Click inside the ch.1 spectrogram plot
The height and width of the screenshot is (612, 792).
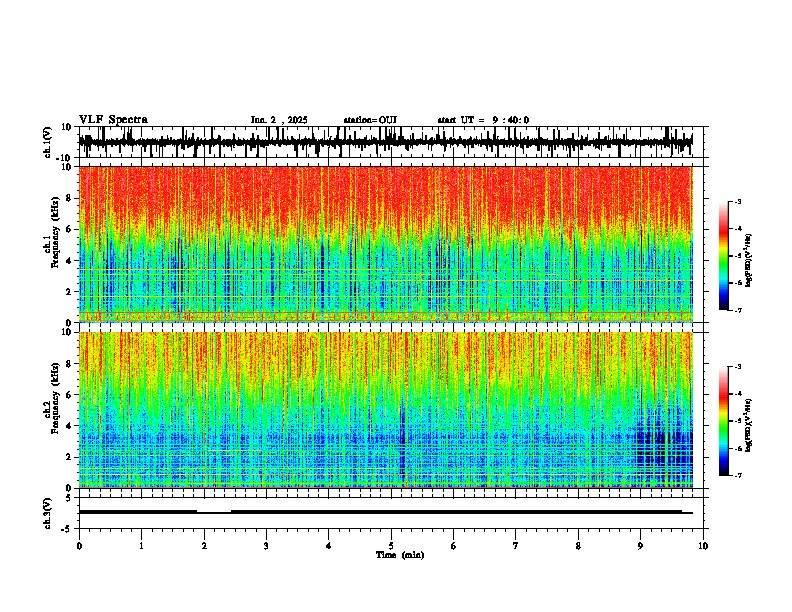click(x=385, y=244)
